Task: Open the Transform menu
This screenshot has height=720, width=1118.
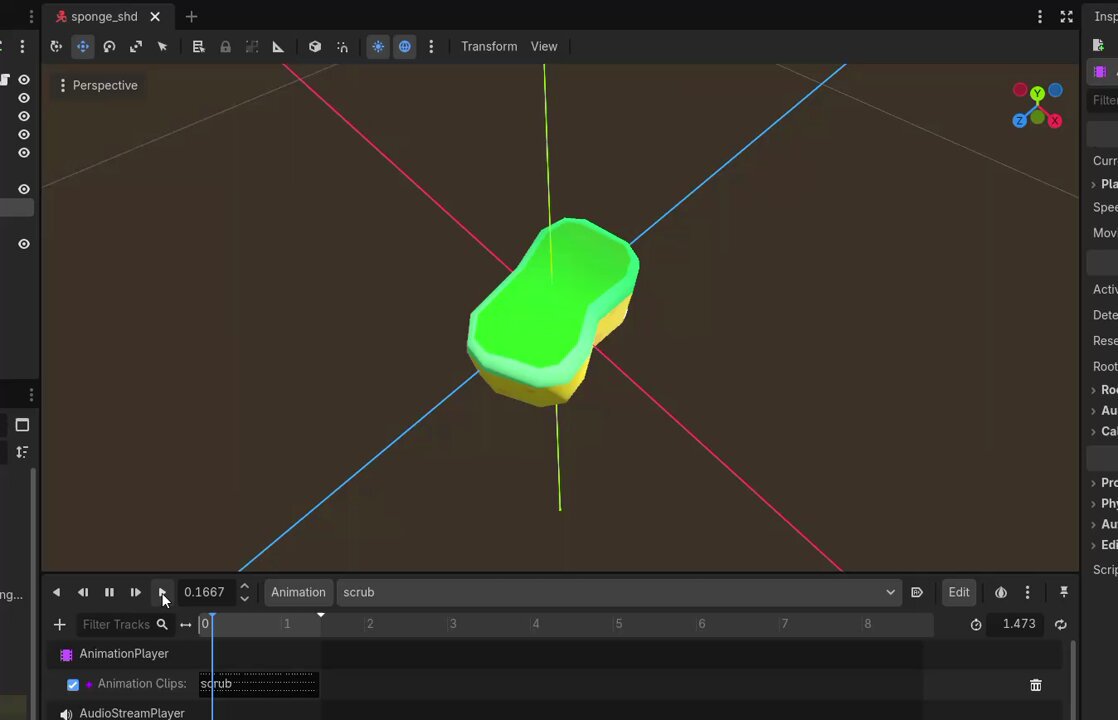Action: pos(489,46)
